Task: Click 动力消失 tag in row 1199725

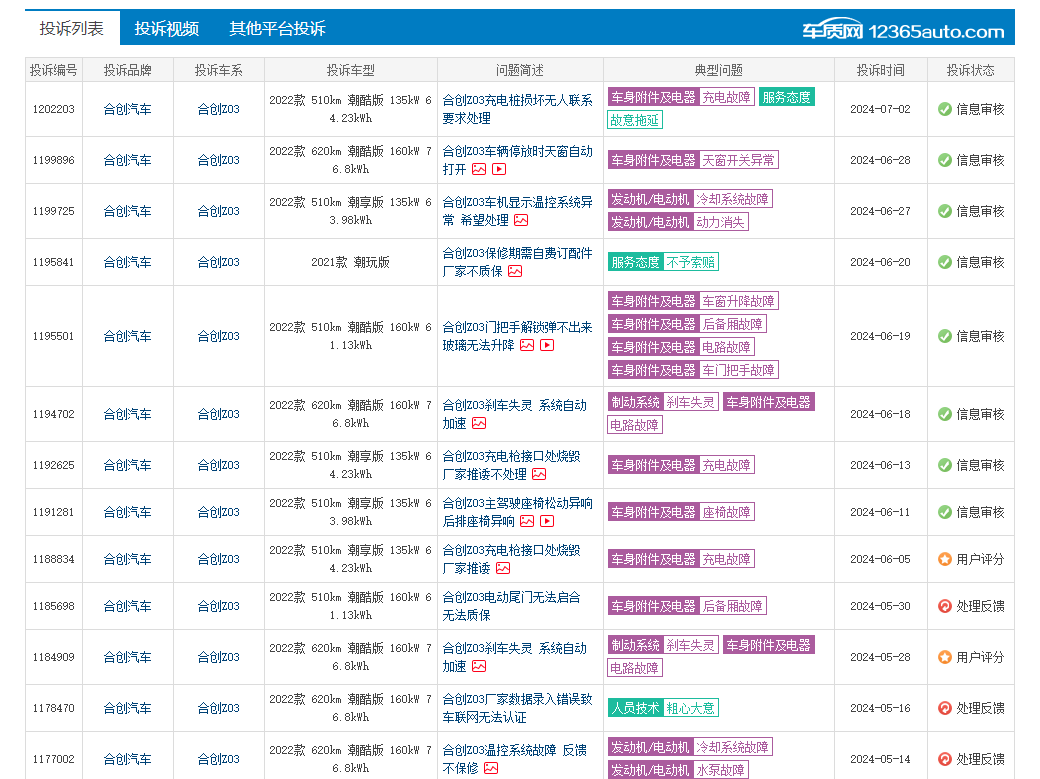Action: coord(720,222)
